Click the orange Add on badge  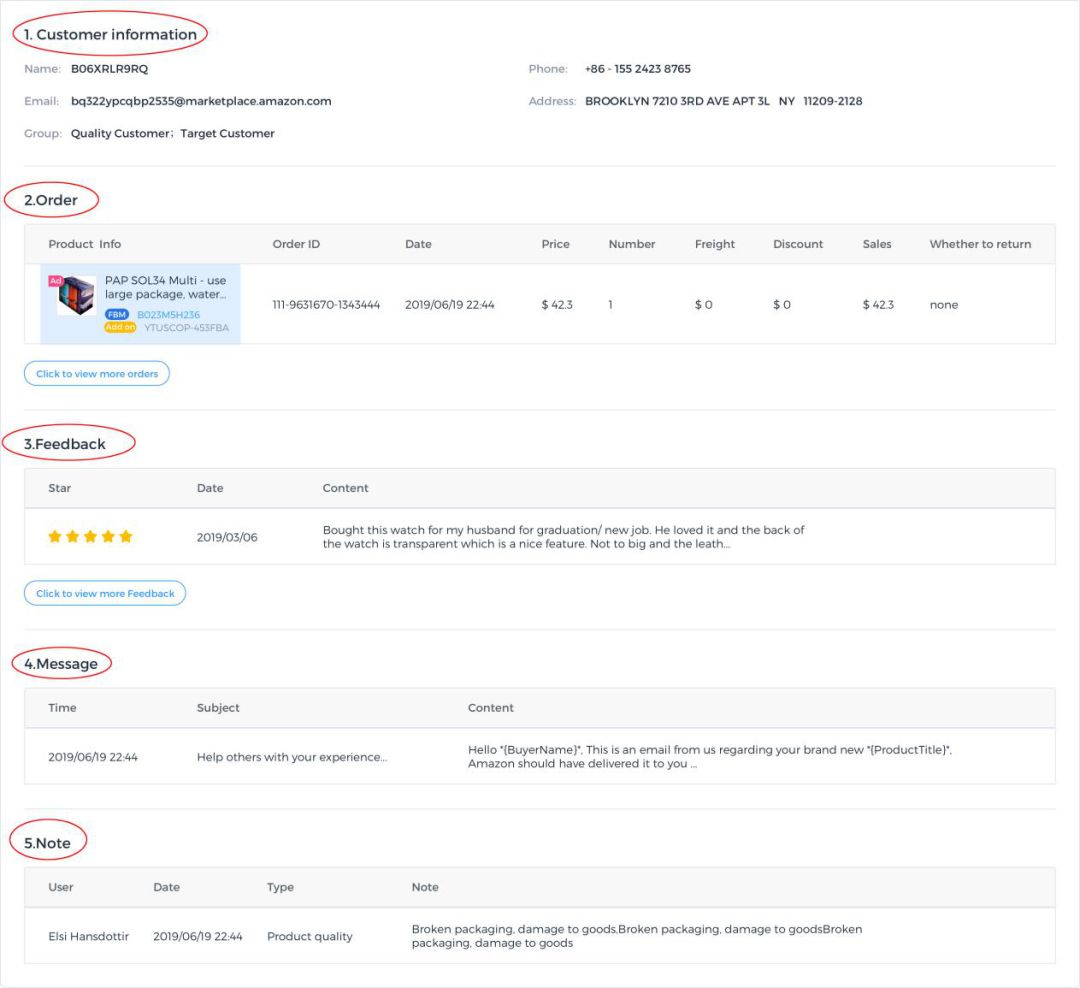pos(120,327)
